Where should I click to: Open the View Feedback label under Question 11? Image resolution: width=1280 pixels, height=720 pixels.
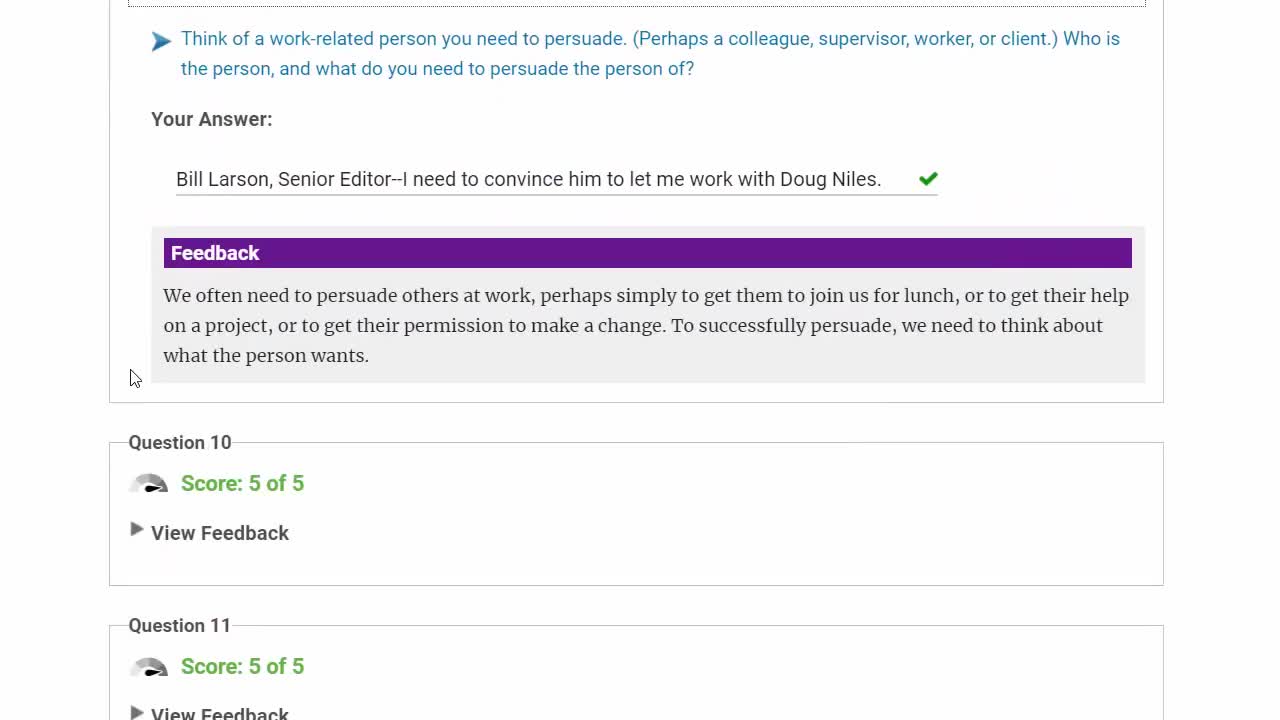click(x=220, y=714)
